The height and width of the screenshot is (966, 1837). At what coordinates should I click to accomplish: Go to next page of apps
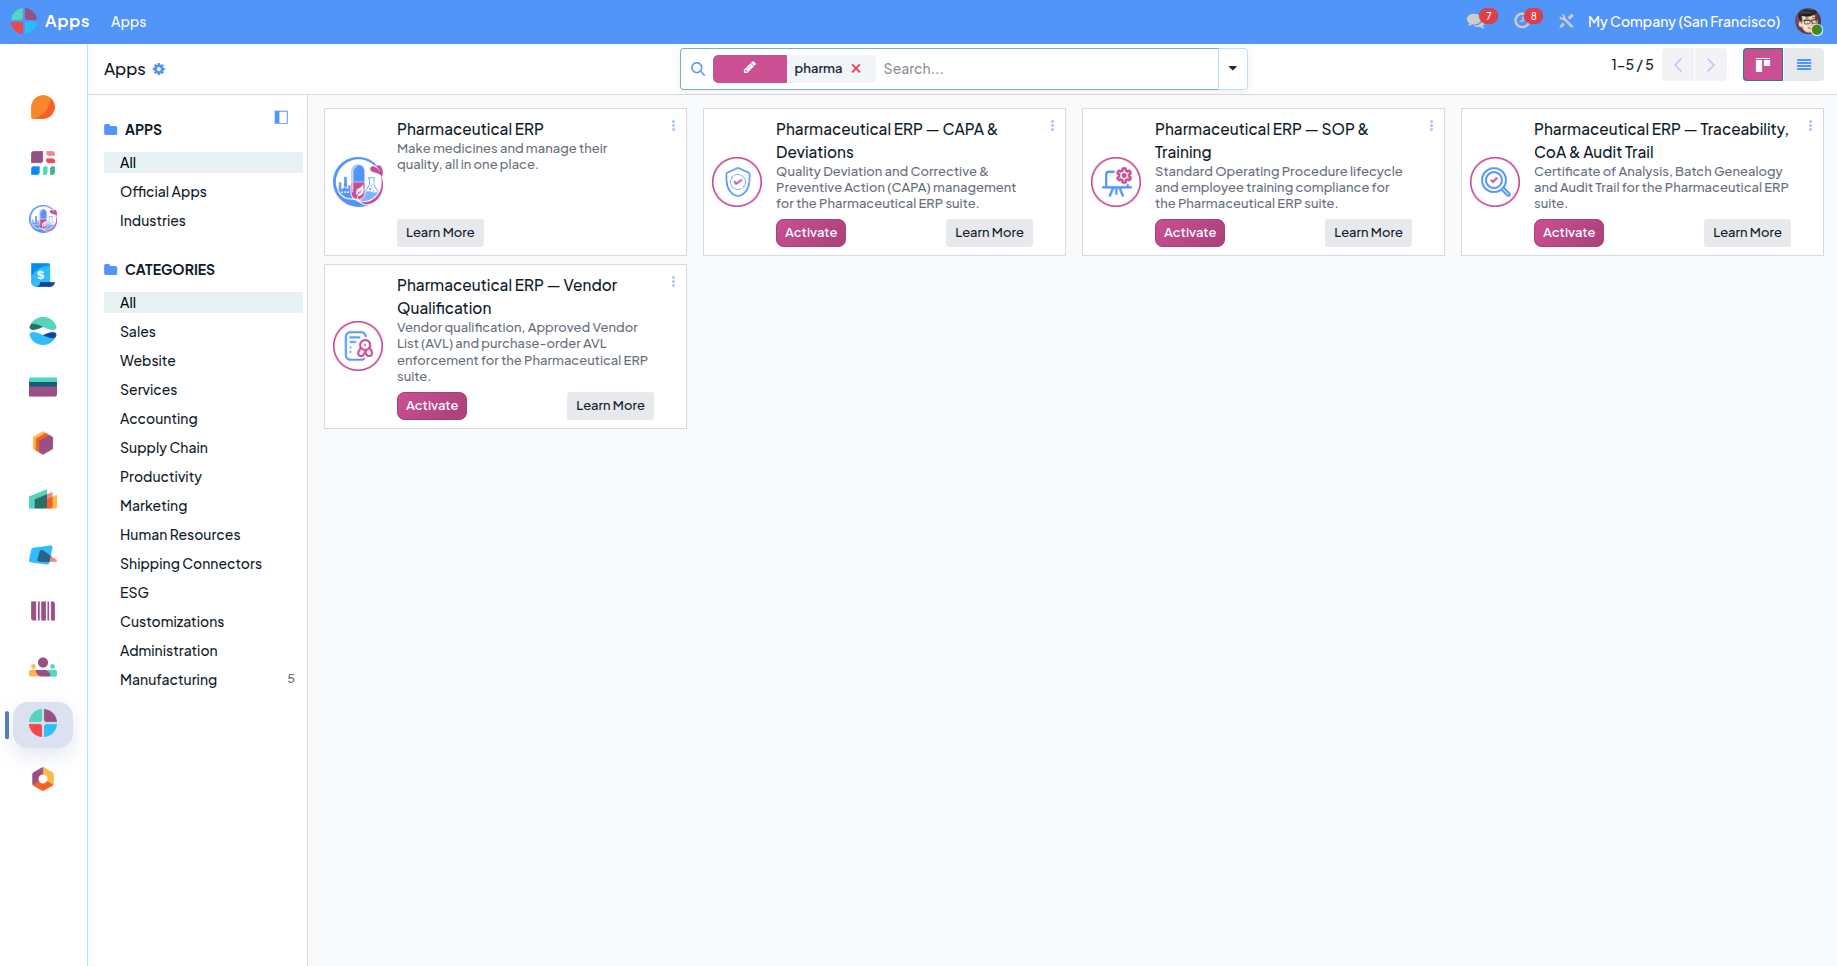pyautogui.click(x=1711, y=65)
